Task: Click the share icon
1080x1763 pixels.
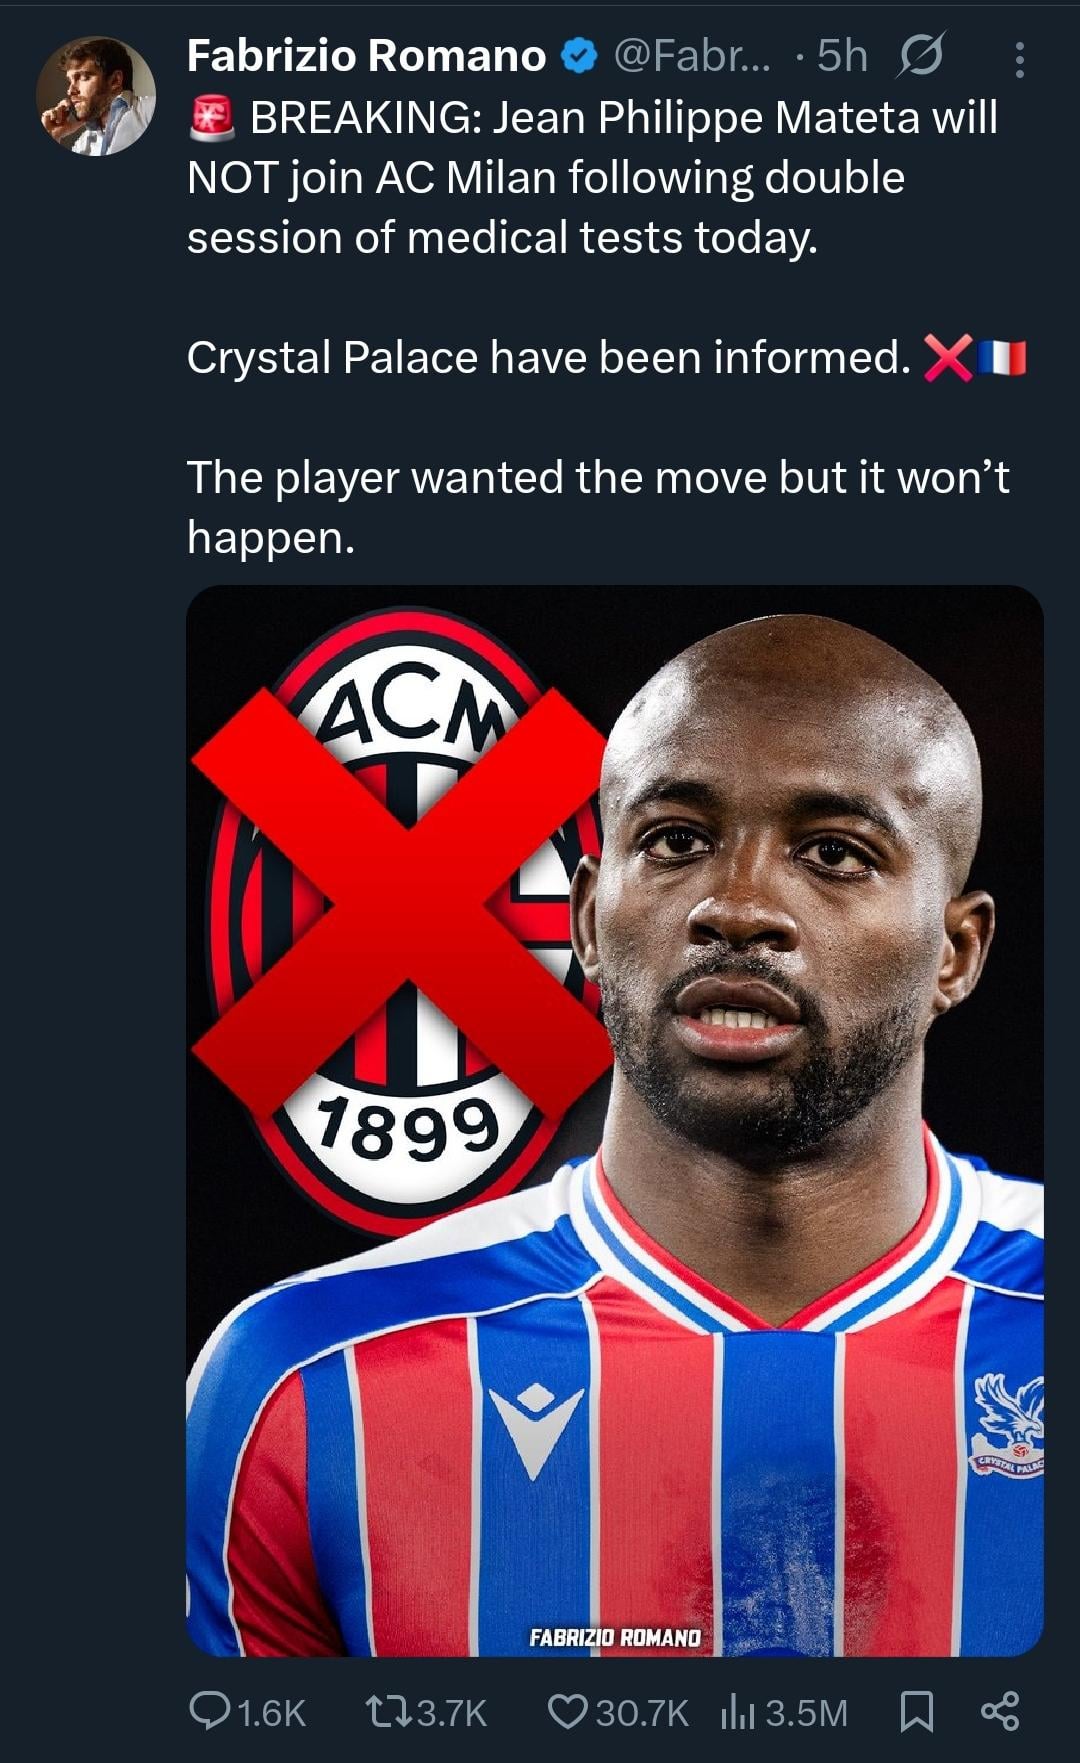Action: [x=1000, y=1711]
